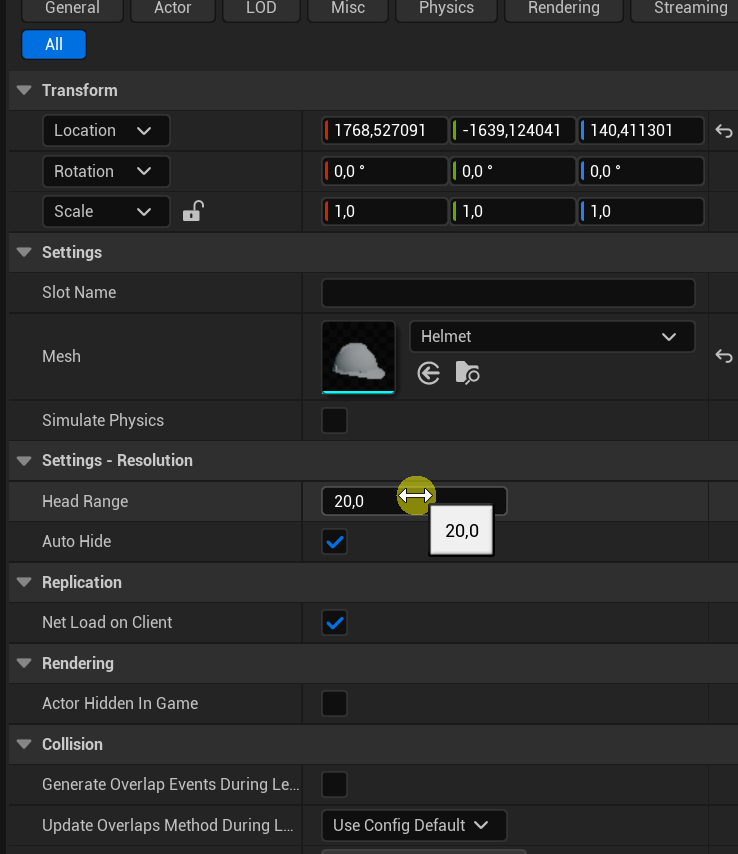Collapse the Settings - Resolution section
This screenshot has width=738, height=854.
click(x=25, y=461)
